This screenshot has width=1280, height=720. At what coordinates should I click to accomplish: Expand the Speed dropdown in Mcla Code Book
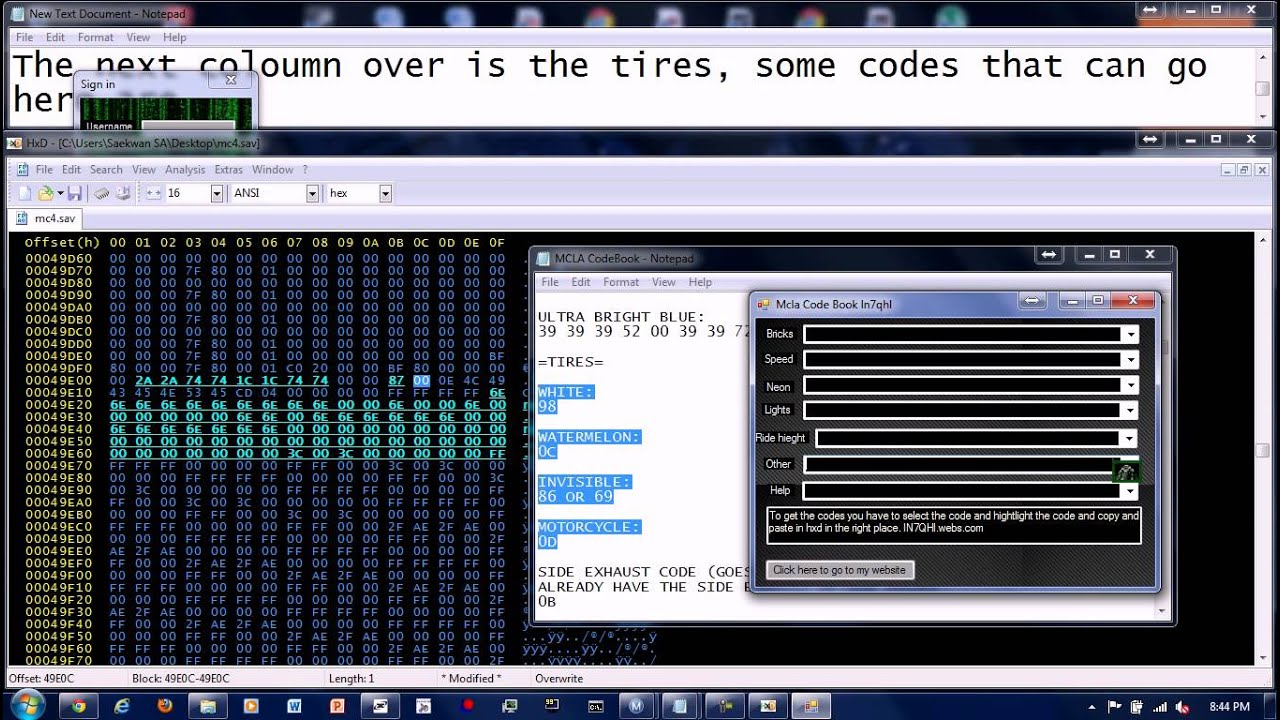[x=1130, y=360]
